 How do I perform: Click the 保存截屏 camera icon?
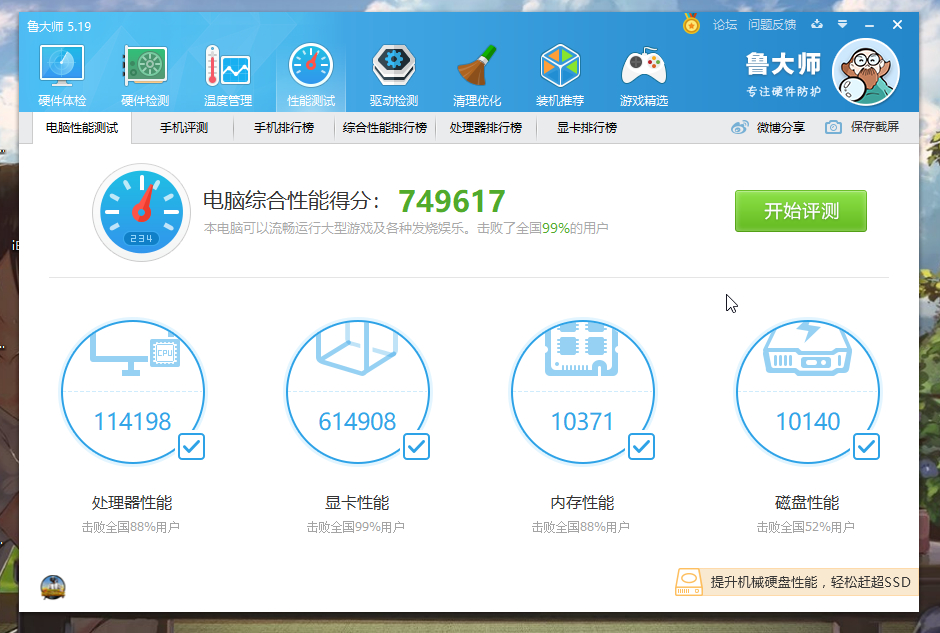coord(833,127)
